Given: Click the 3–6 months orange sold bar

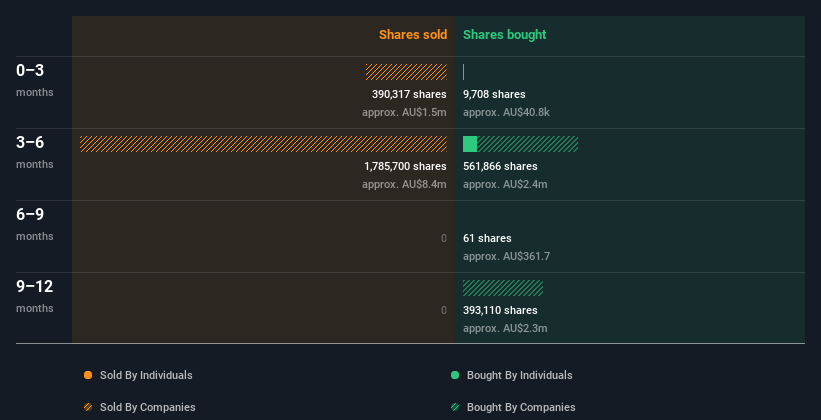Looking at the screenshot, I should pyautogui.click(x=263, y=144).
